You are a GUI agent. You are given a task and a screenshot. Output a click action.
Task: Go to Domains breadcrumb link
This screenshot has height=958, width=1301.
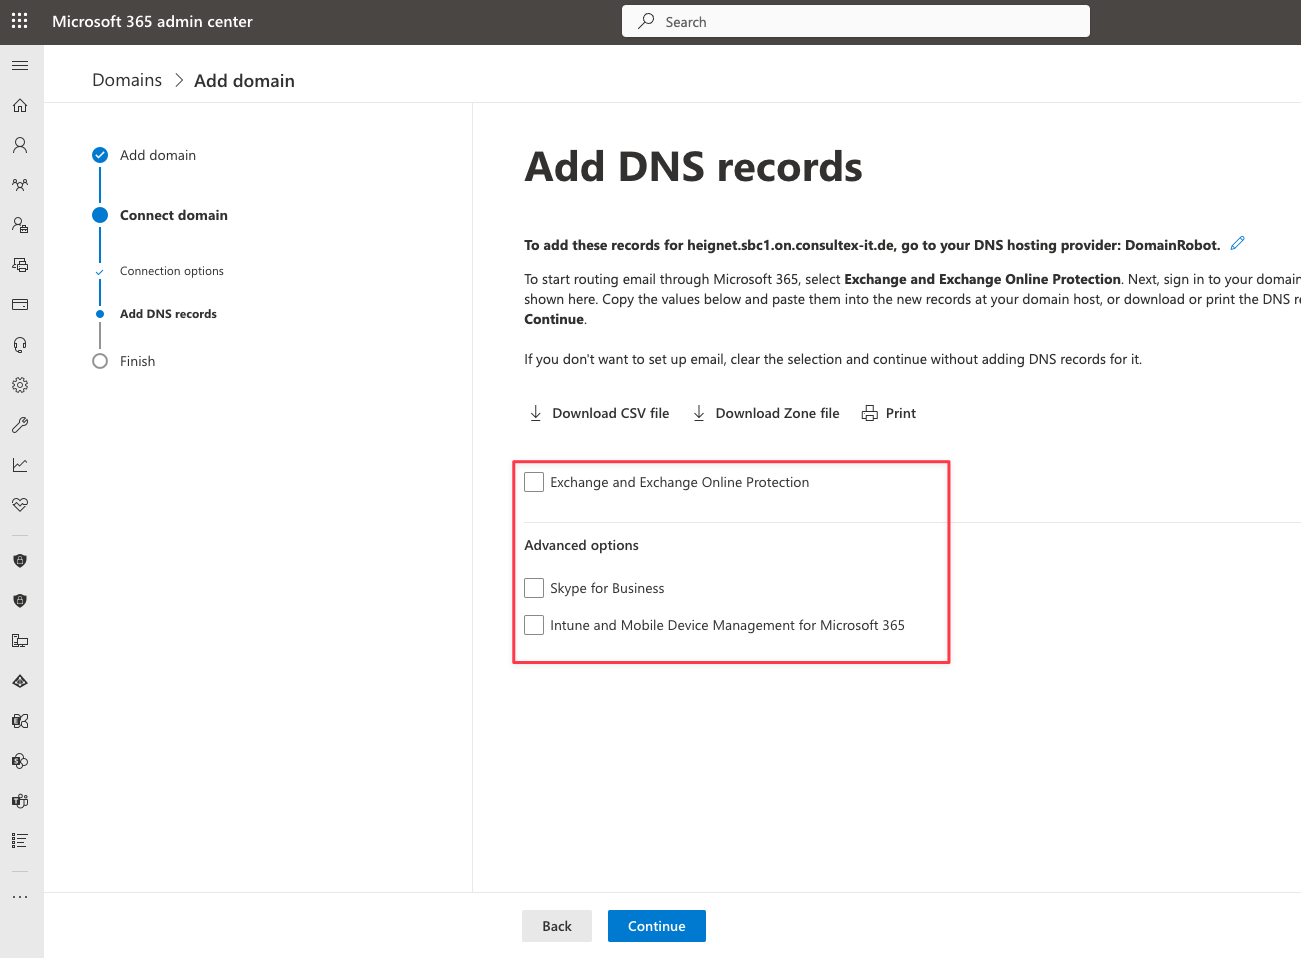coord(127,80)
